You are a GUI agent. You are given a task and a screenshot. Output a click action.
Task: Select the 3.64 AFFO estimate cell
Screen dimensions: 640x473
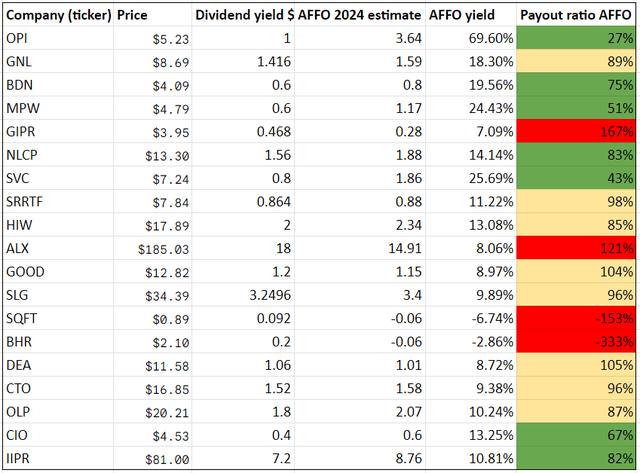[x=360, y=38]
